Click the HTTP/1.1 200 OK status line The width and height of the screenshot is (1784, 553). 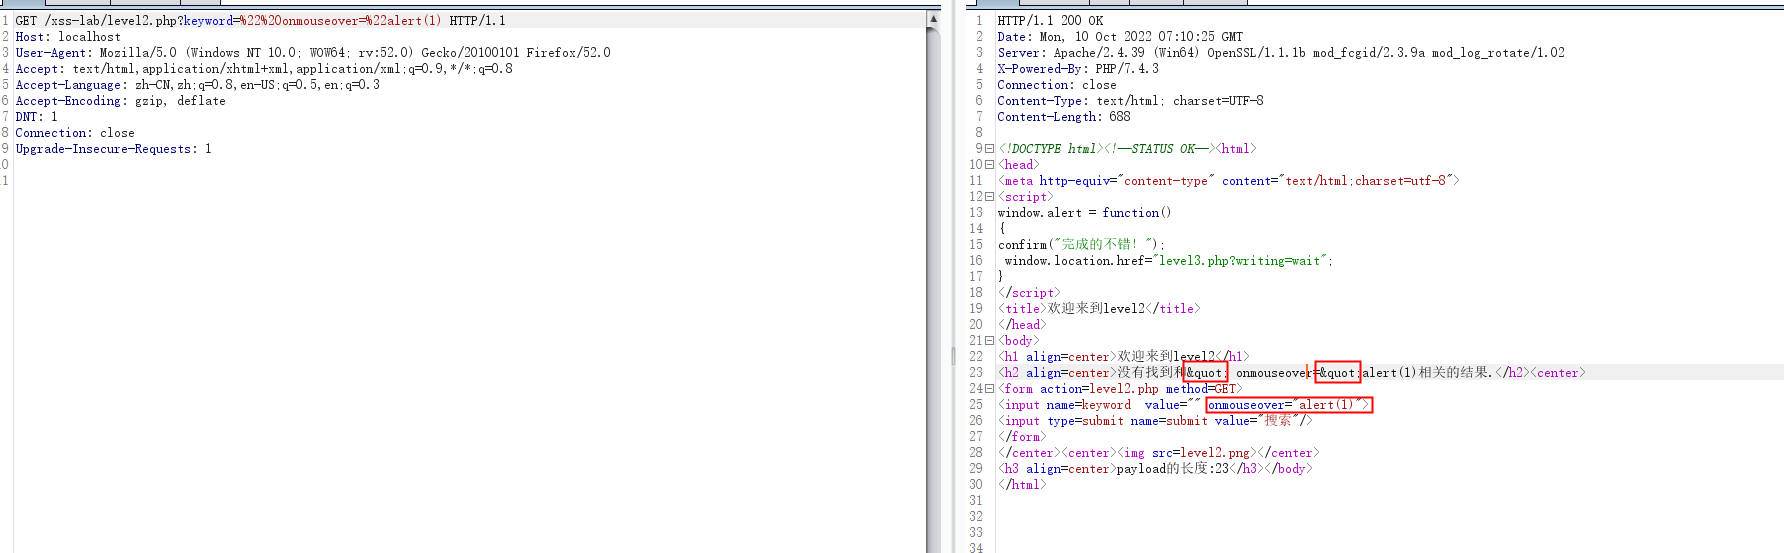[1050, 21]
